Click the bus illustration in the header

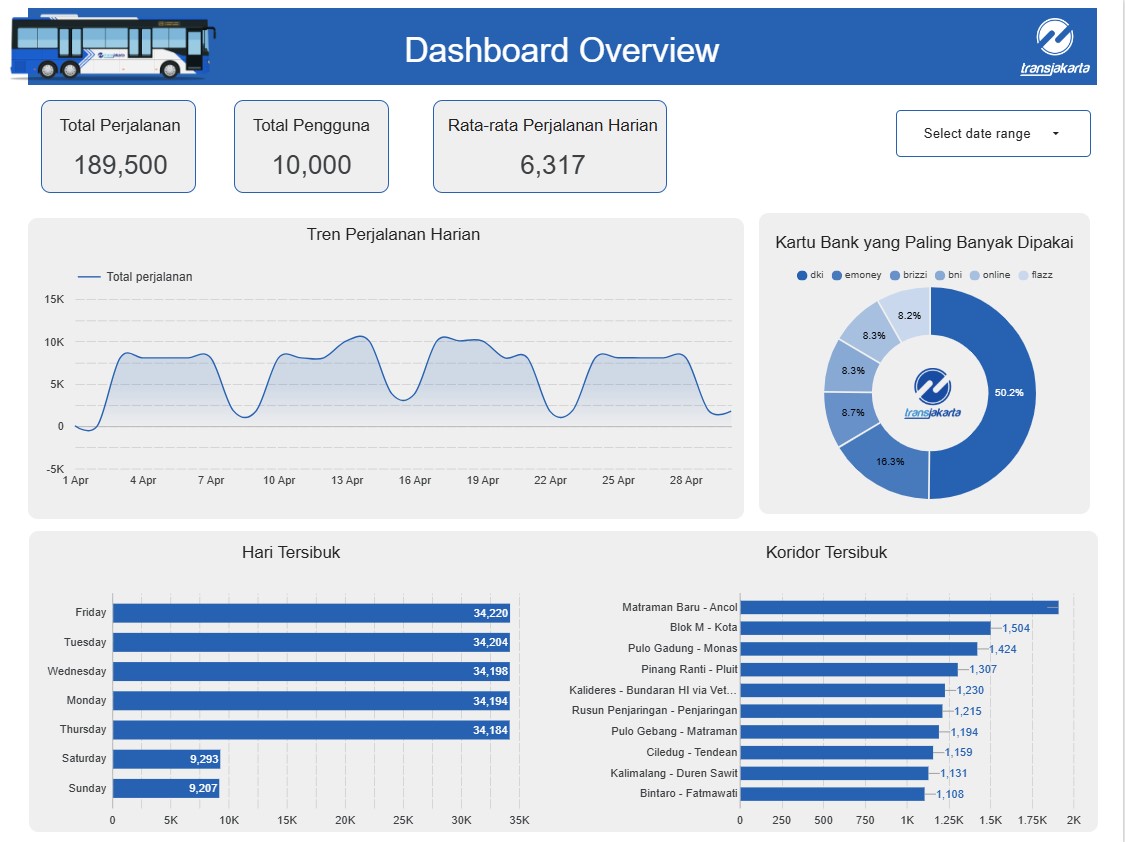click(113, 46)
